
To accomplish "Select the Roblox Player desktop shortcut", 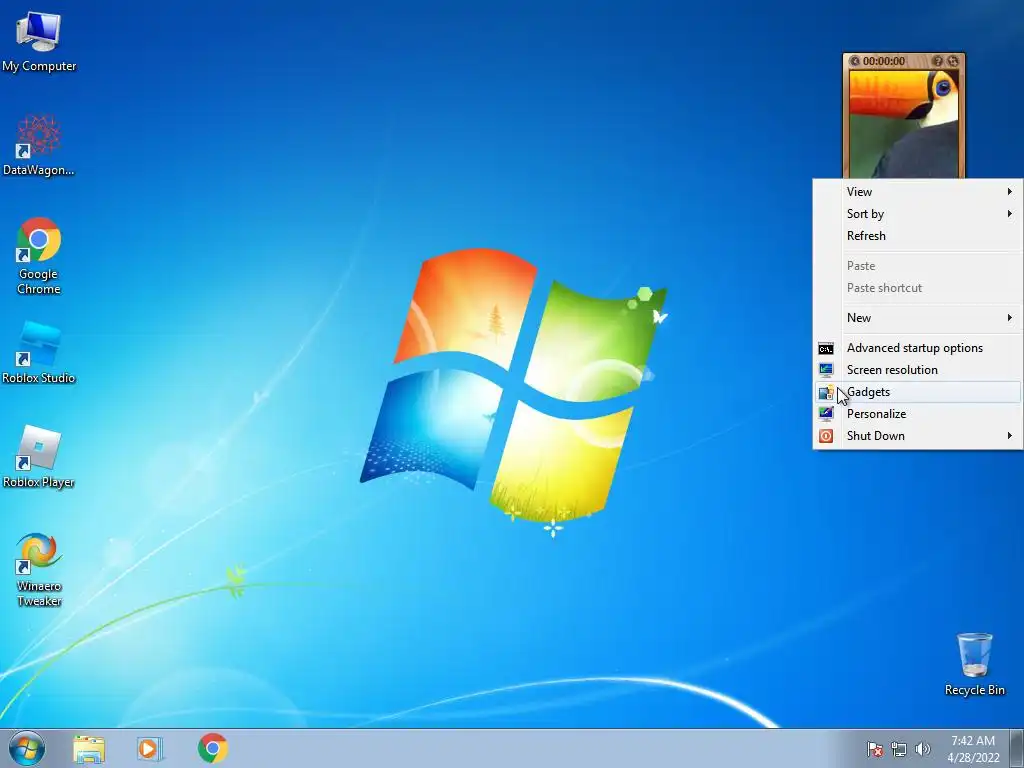I will 39,457.
